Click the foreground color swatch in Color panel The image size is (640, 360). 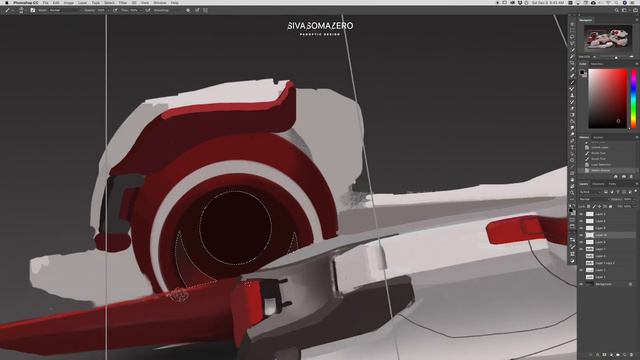pos(582,72)
